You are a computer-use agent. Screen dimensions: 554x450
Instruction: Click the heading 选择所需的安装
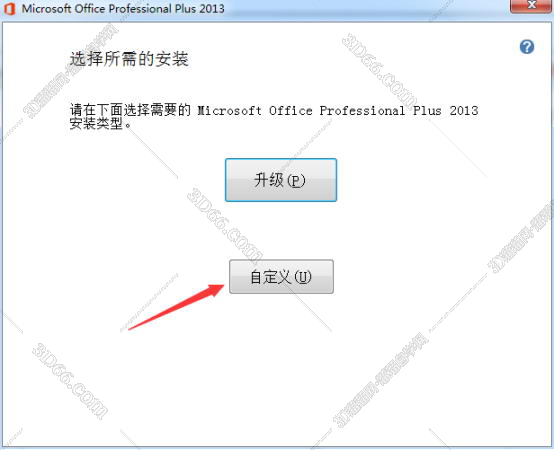tap(129, 59)
